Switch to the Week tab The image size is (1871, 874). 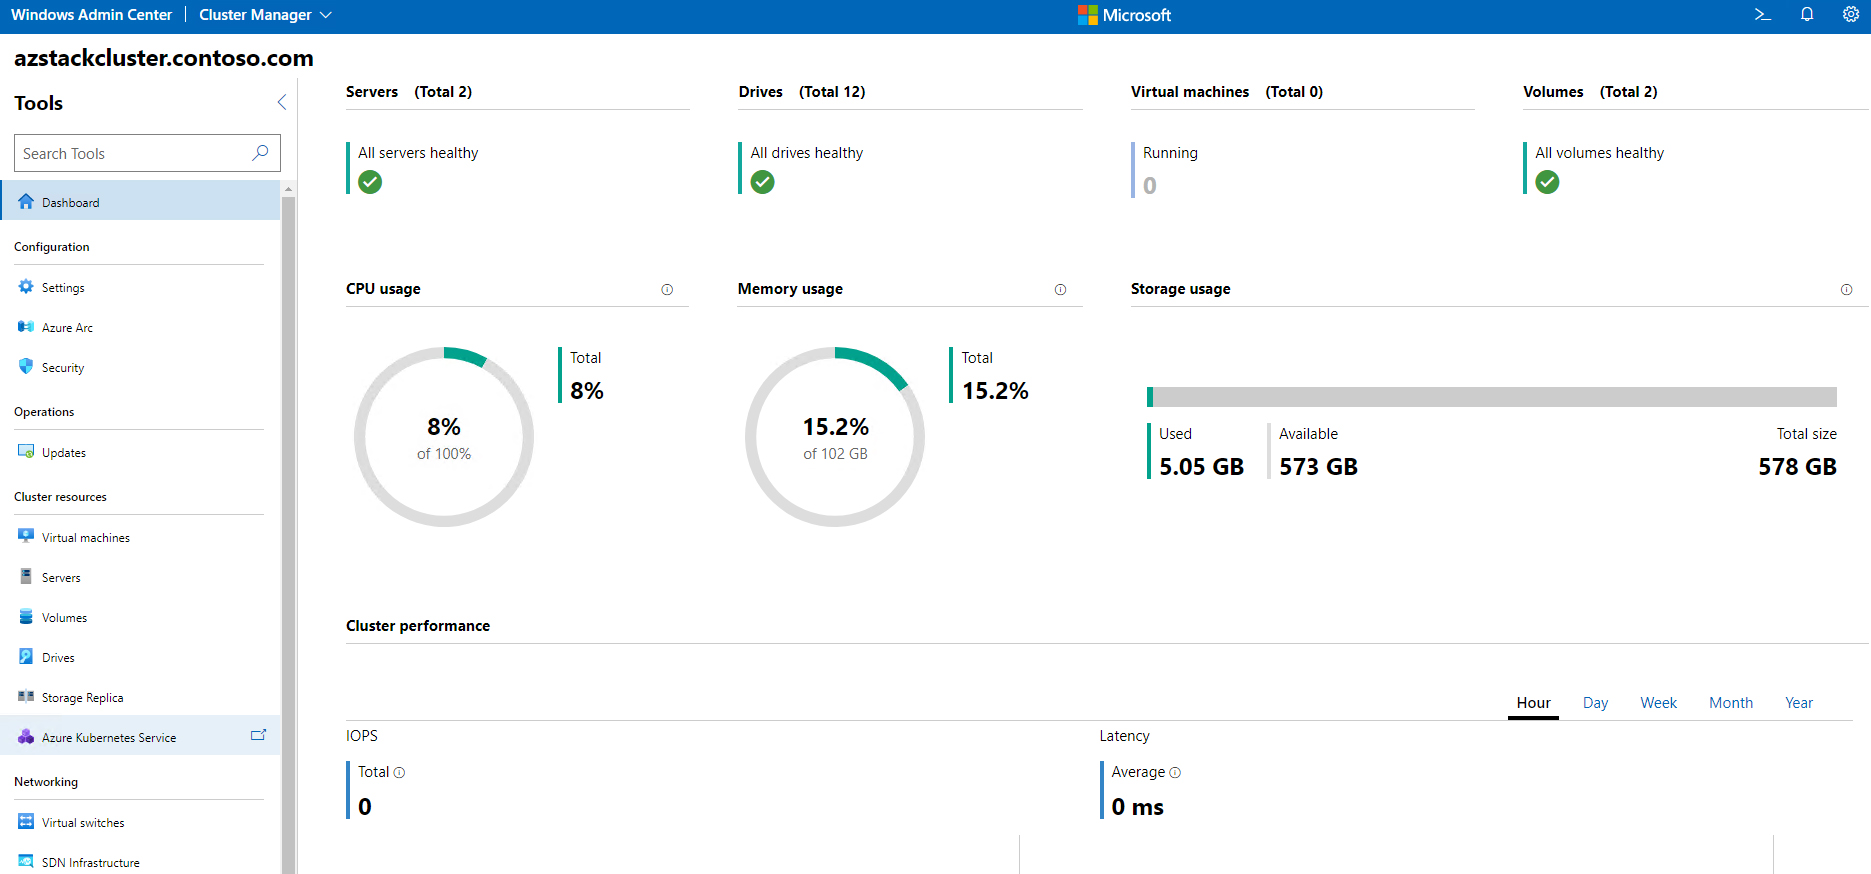1658,703
